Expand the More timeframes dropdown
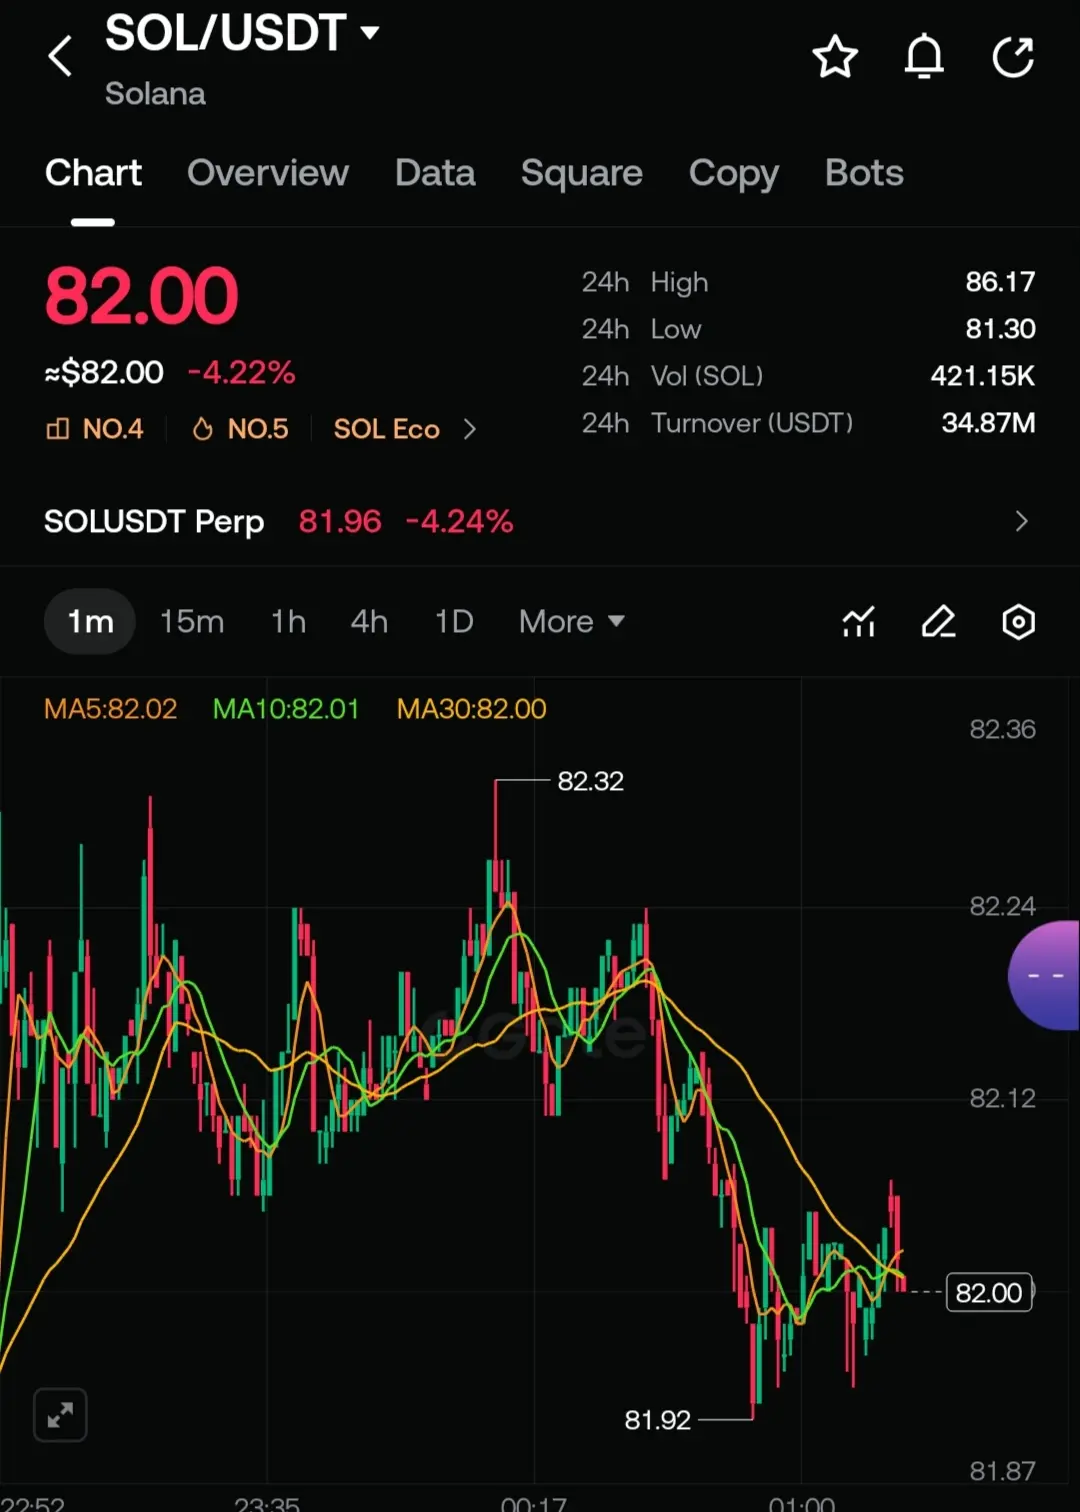The width and height of the screenshot is (1080, 1512). [572, 622]
